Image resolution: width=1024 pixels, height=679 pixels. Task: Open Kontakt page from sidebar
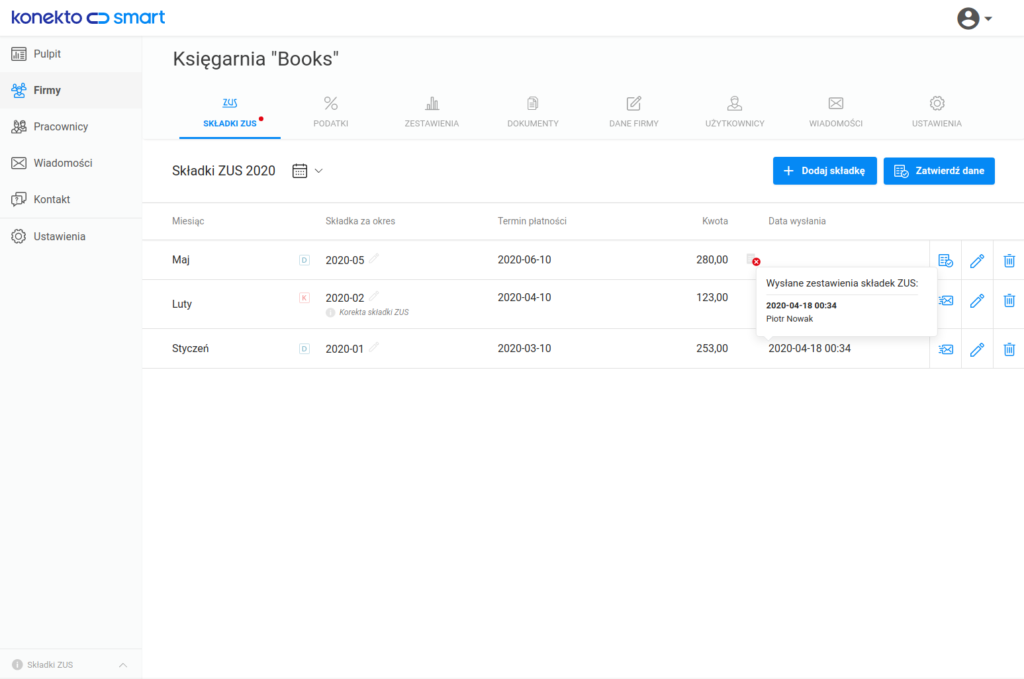[x=71, y=200]
